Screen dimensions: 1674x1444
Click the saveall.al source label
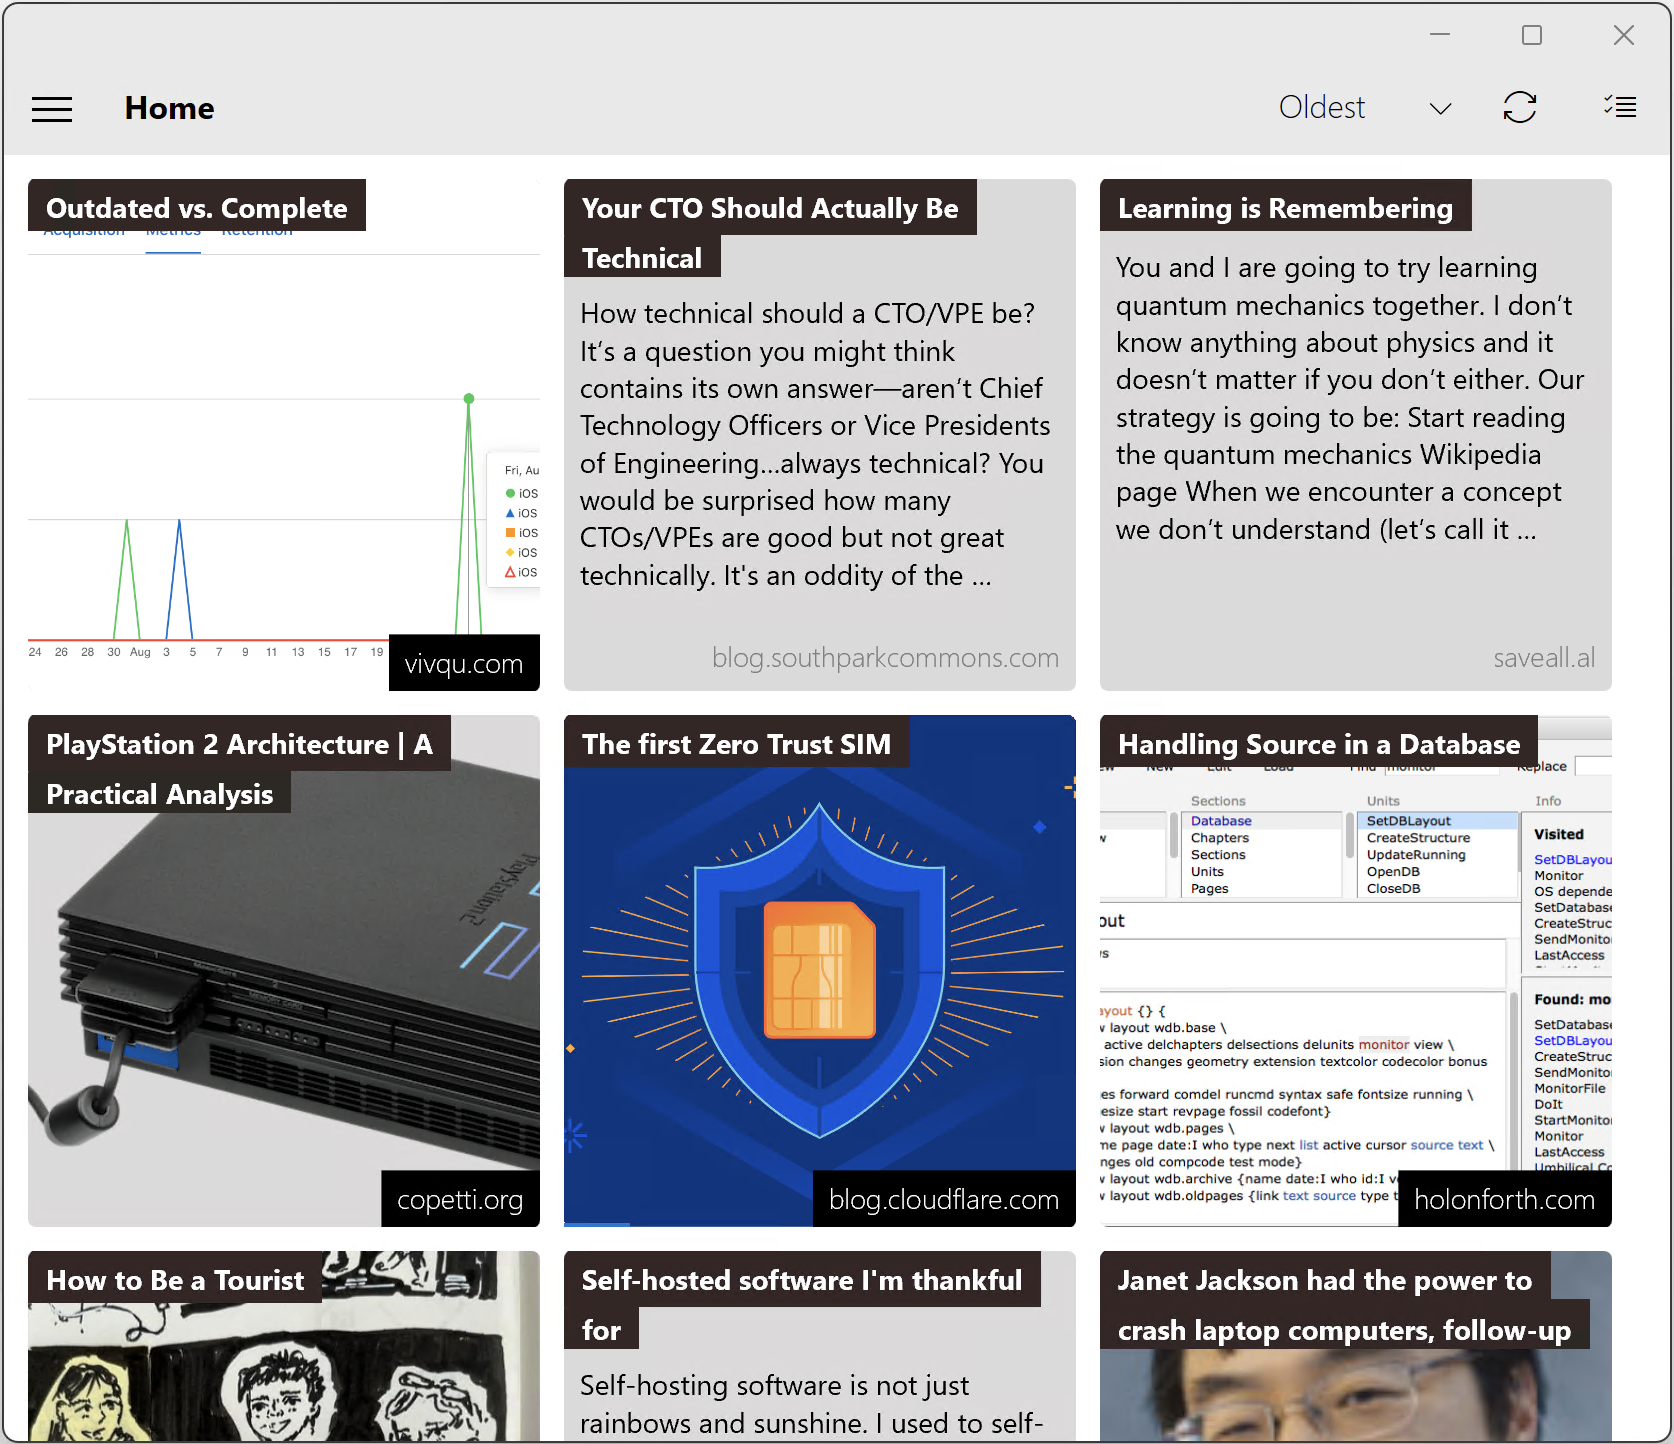tap(1544, 657)
